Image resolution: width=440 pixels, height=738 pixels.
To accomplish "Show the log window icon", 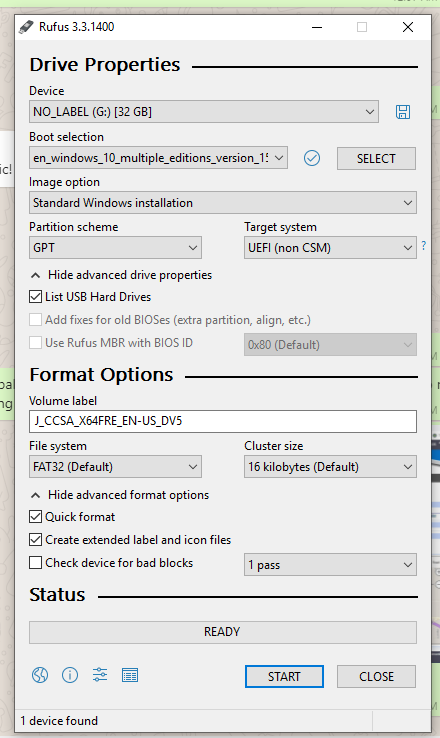I will [x=130, y=675].
